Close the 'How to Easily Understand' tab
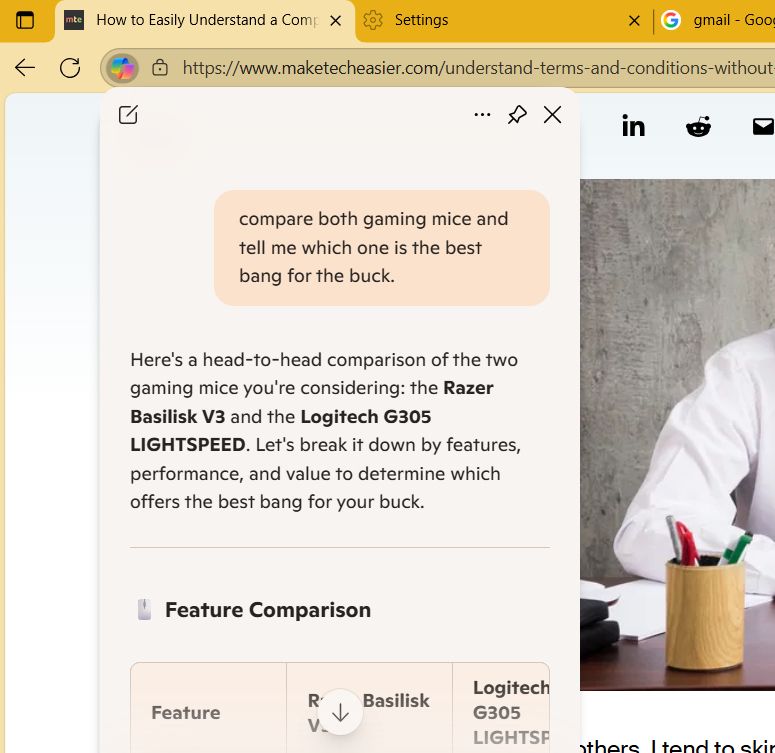The image size is (775, 753). (336, 20)
